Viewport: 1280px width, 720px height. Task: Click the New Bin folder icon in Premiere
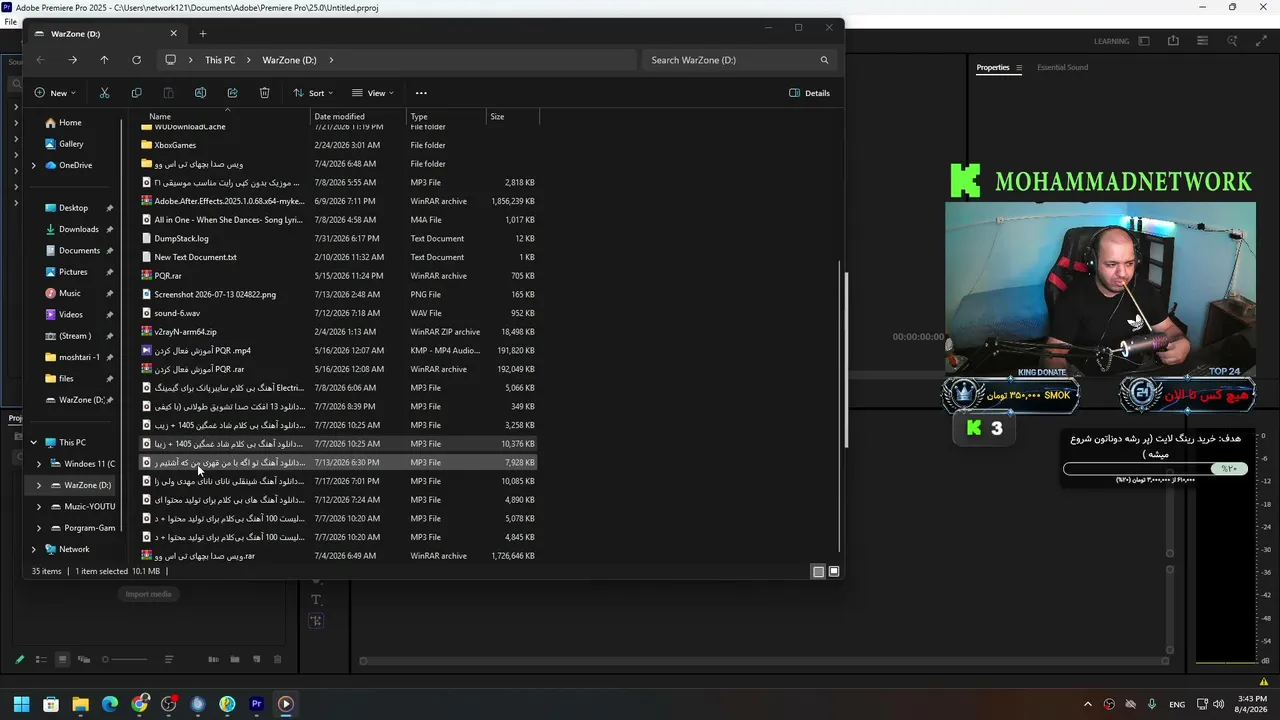point(235,659)
